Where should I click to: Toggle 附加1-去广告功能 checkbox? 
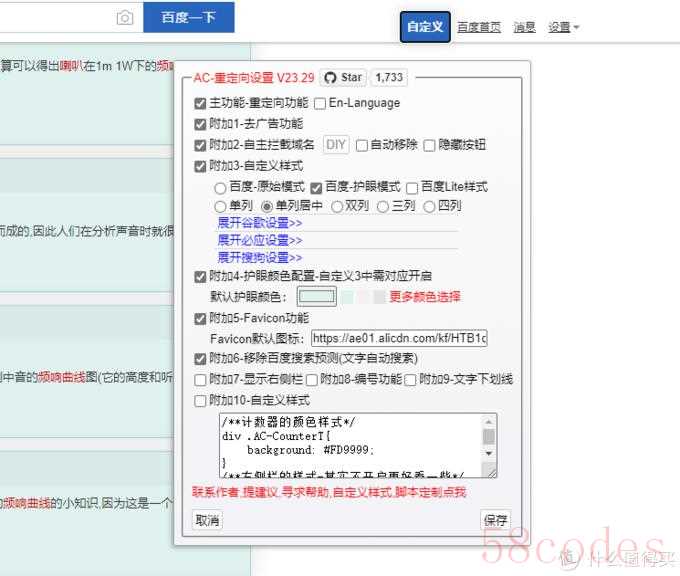click(200, 124)
